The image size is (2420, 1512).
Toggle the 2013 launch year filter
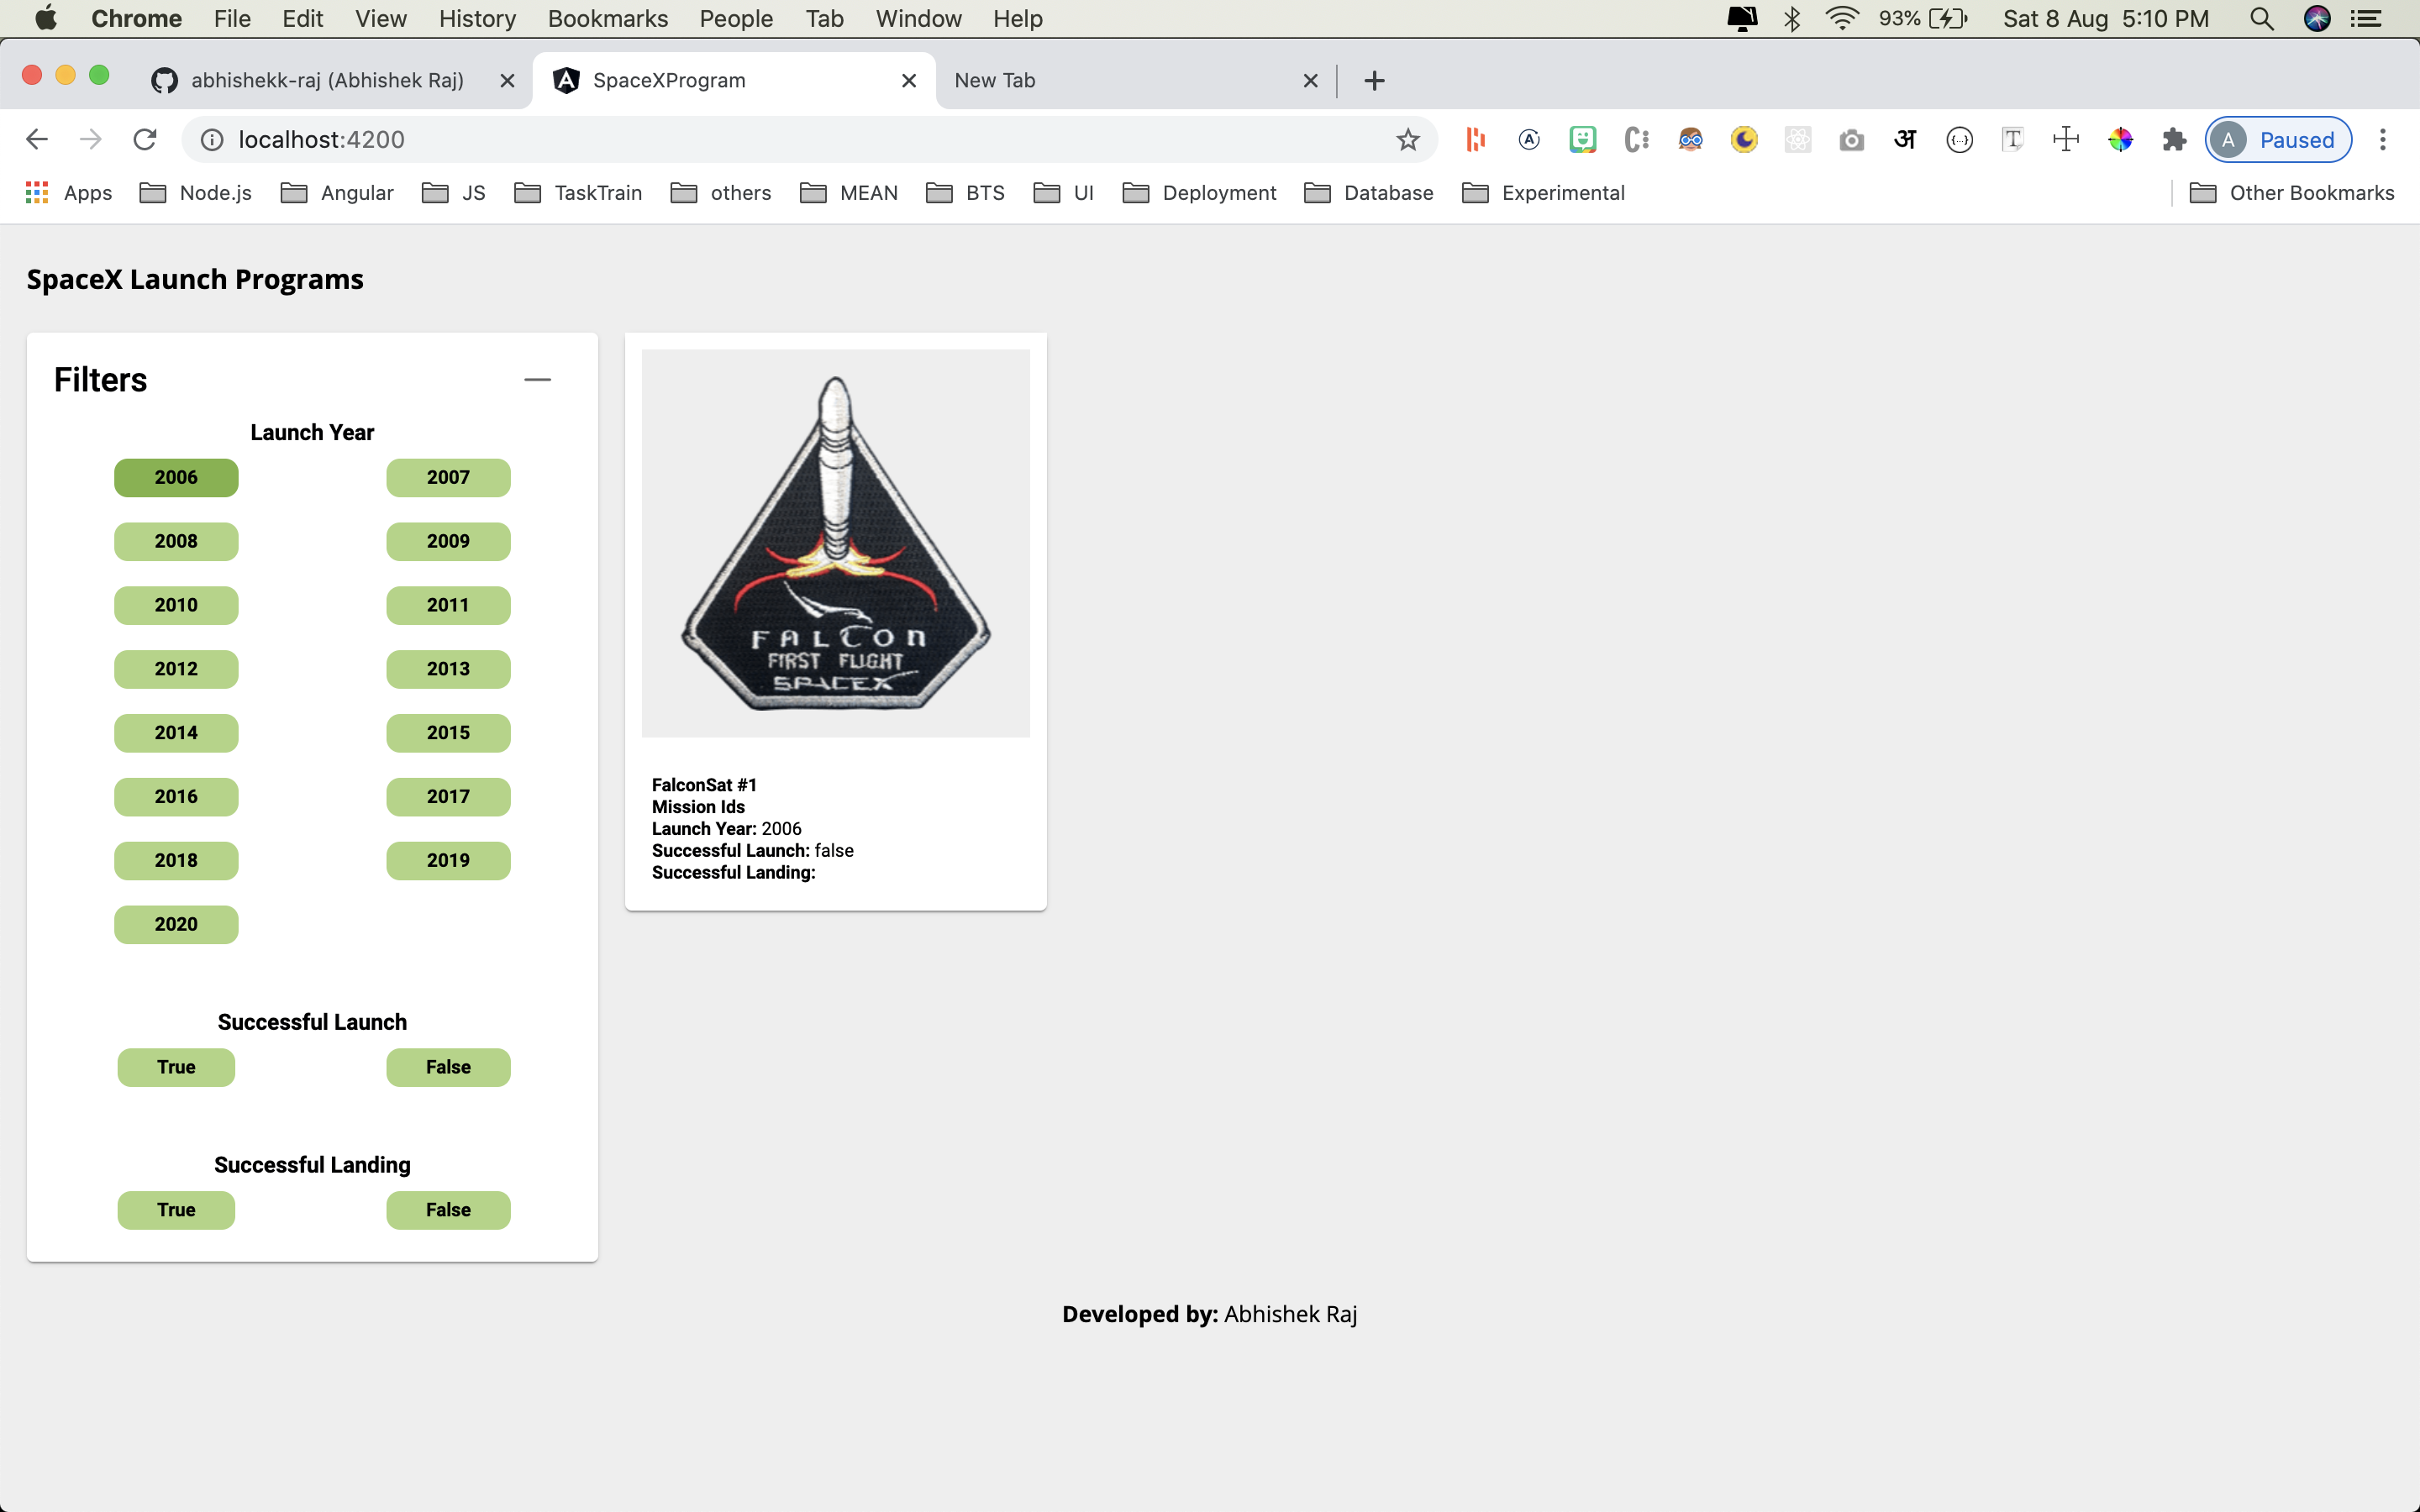[448, 669]
